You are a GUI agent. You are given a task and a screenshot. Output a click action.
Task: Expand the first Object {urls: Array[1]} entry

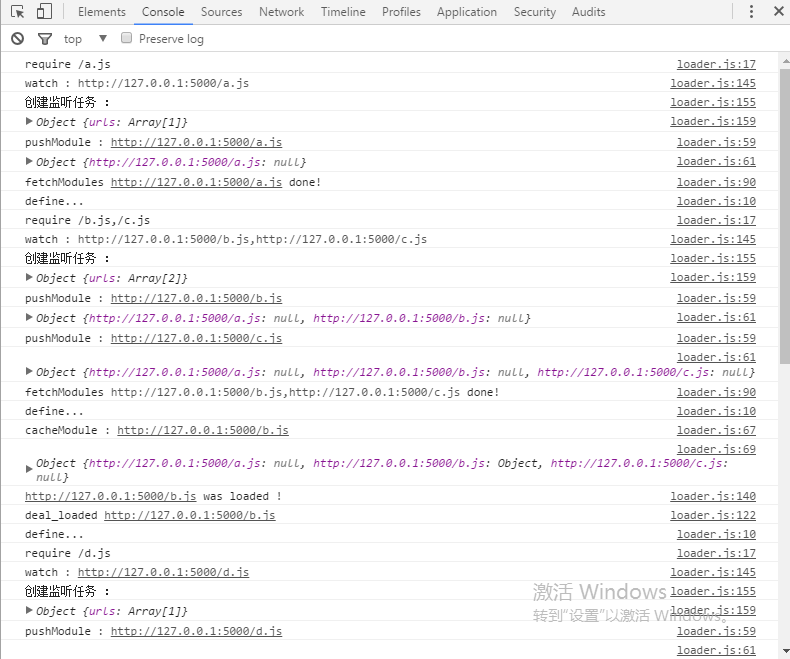29,121
